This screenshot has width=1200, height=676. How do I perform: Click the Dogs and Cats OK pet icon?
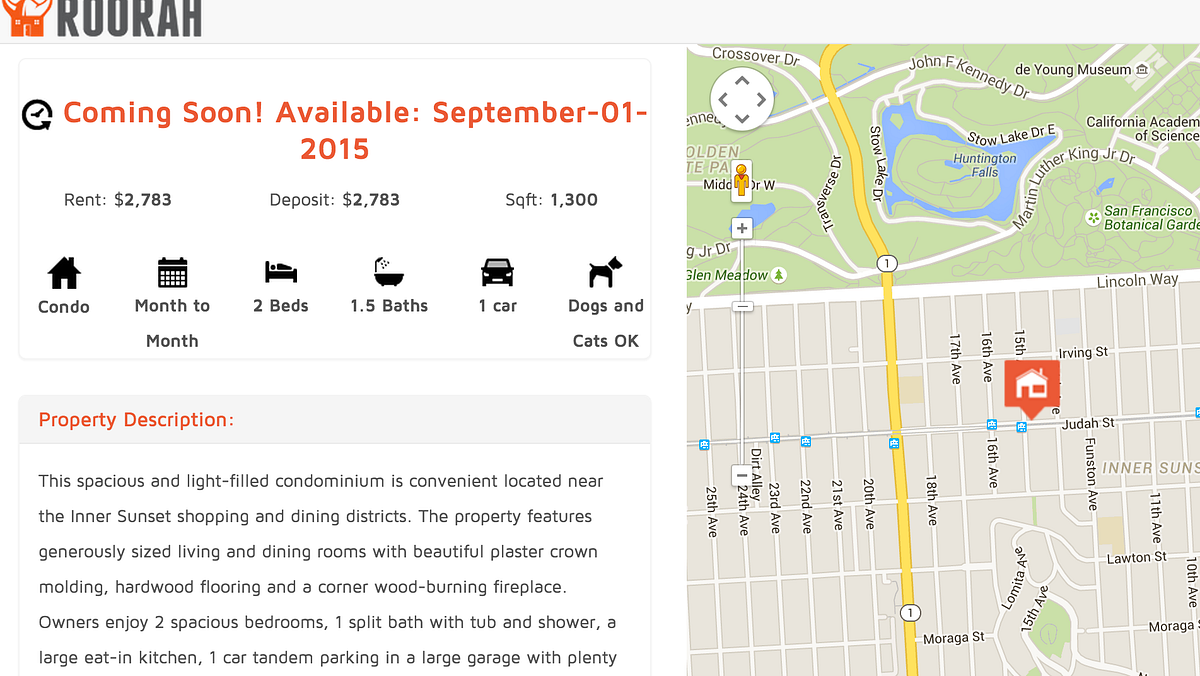(x=605, y=272)
